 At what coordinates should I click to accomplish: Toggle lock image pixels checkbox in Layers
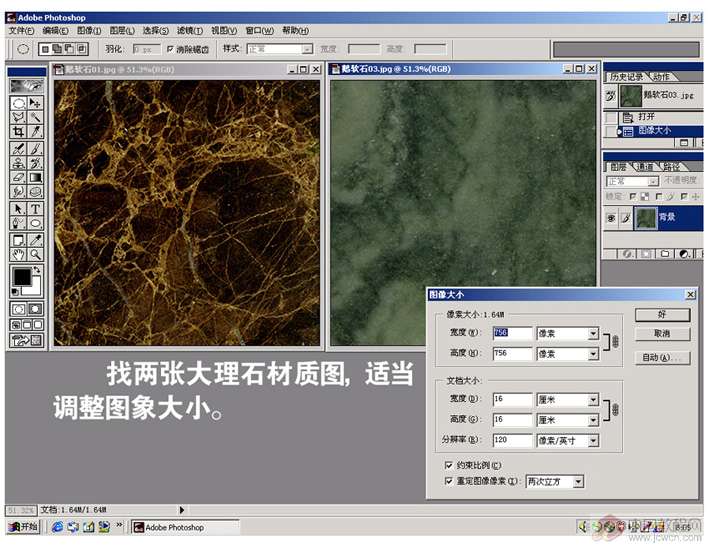tap(658, 196)
